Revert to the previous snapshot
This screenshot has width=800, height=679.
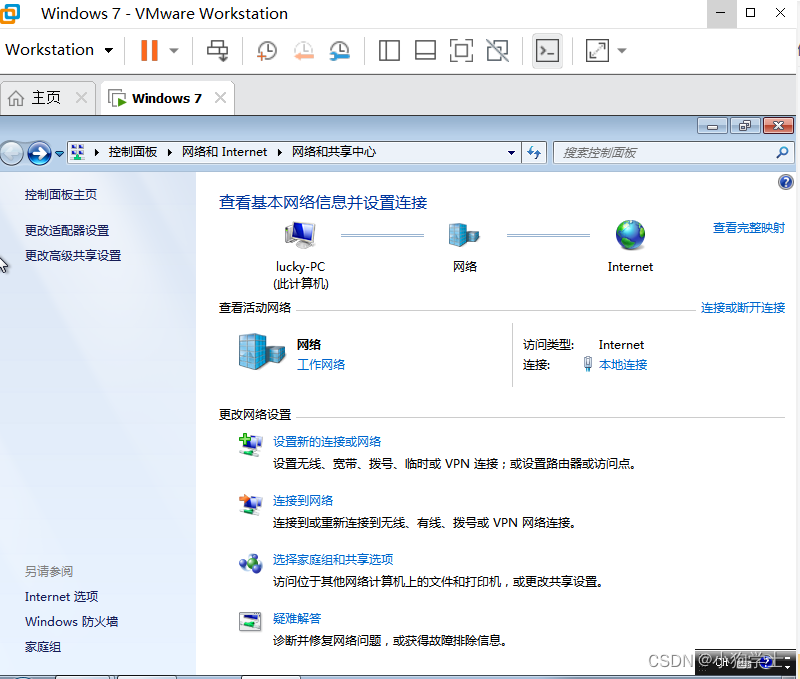tap(304, 51)
